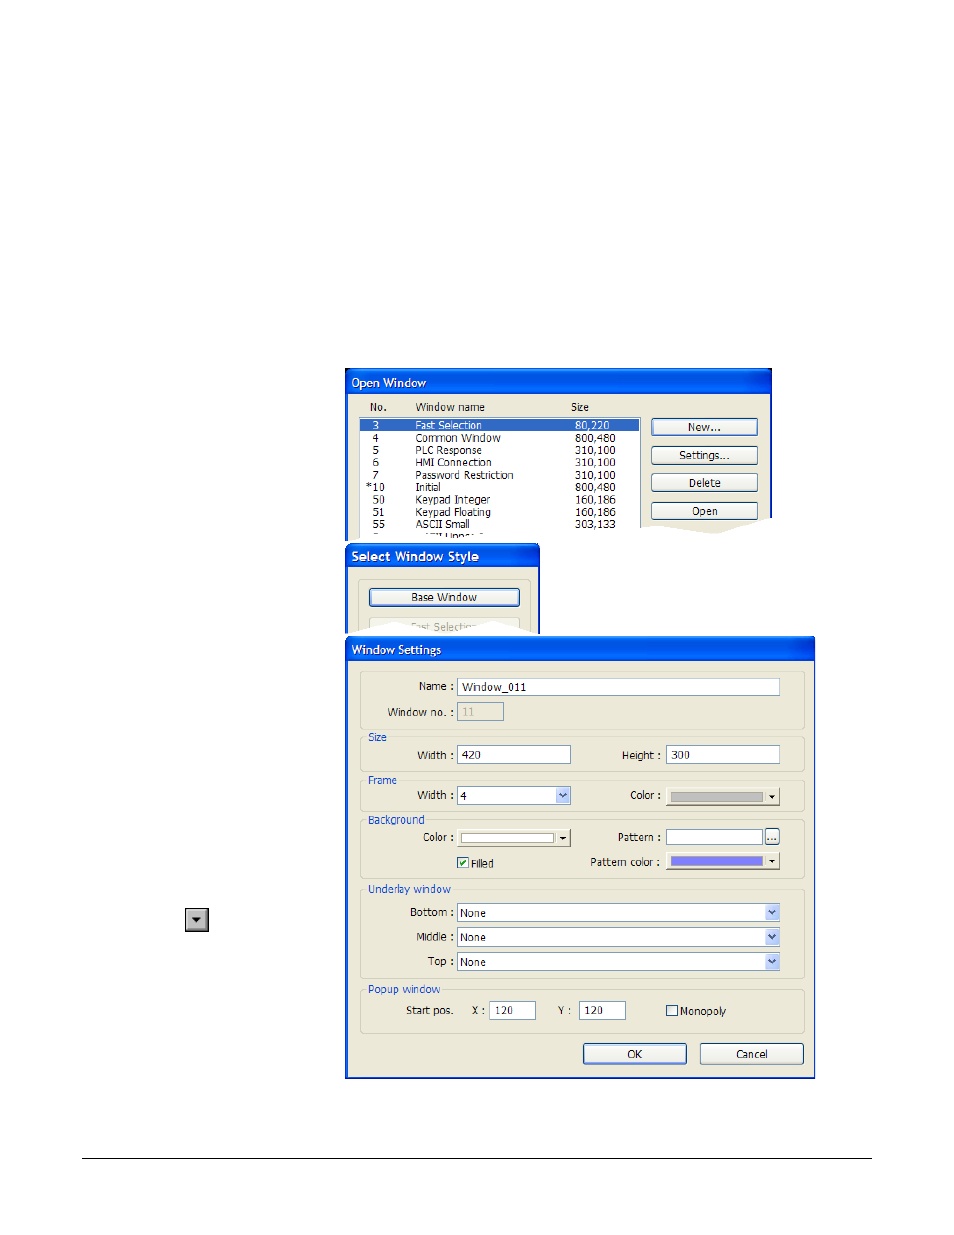Click the Window name column header

(x=450, y=407)
